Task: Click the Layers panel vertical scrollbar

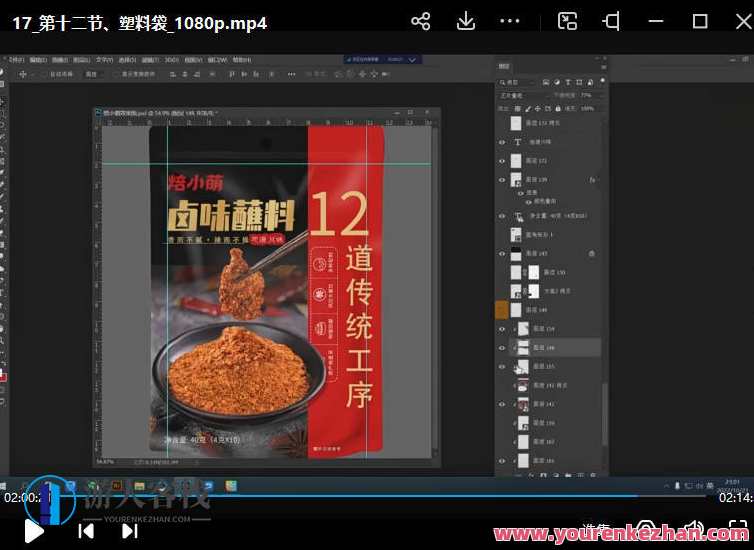Action: coord(604,413)
